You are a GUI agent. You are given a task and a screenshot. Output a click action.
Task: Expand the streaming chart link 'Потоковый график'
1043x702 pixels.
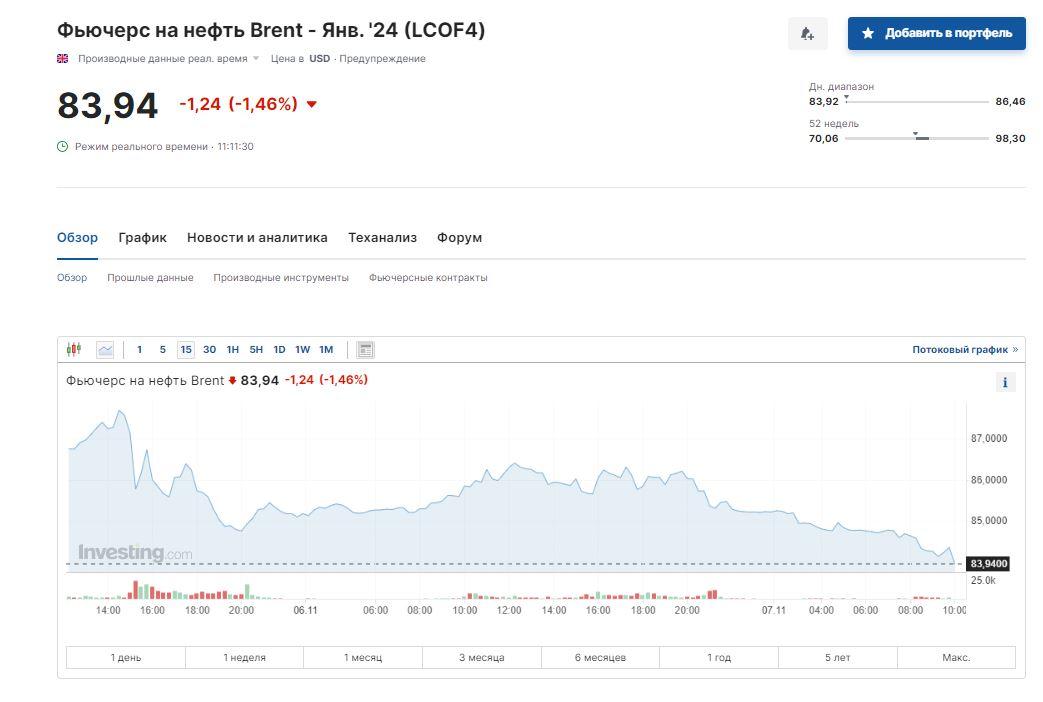(x=964, y=350)
